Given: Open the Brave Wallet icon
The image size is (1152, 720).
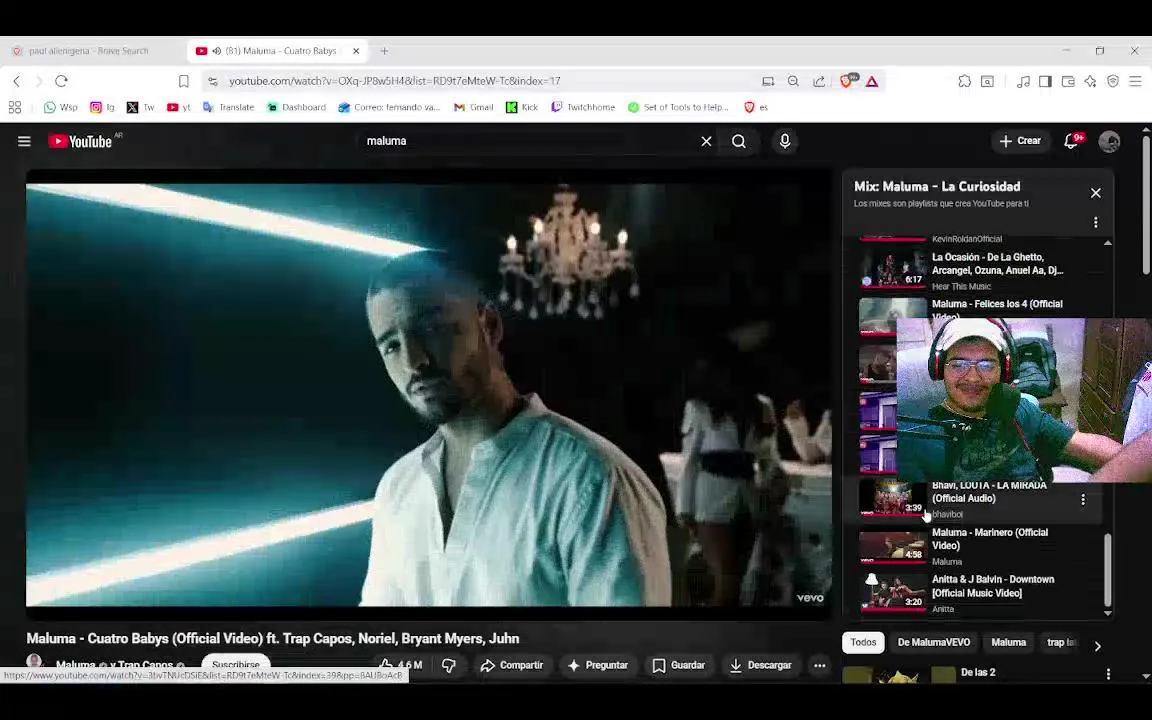Looking at the screenshot, I should click(x=1068, y=81).
